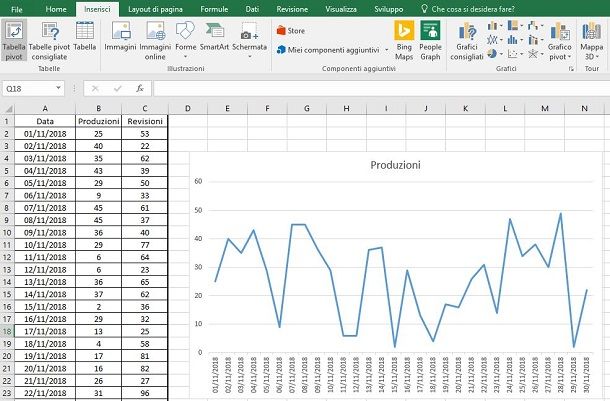Switch to the Formule tab
This screenshot has width=610, height=401.
click(x=214, y=9)
